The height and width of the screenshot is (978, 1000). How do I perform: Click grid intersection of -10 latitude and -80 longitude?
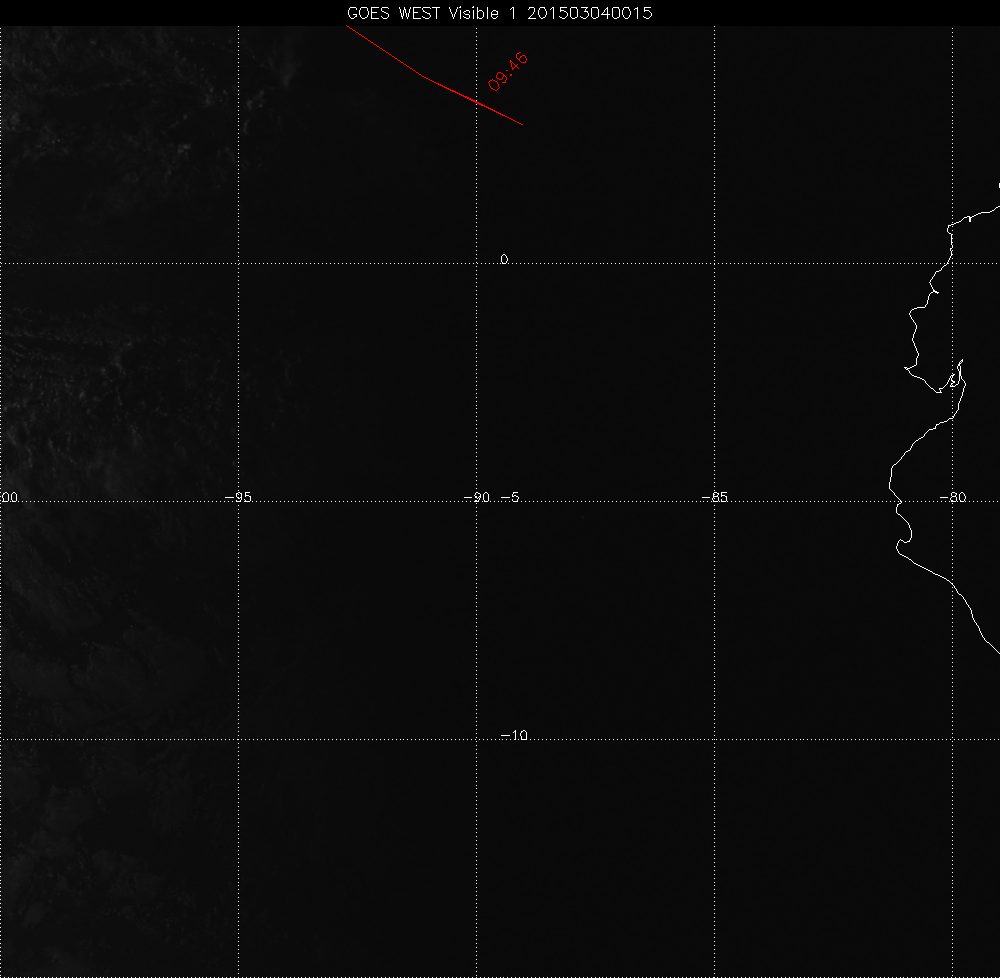[x=952, y=739]
